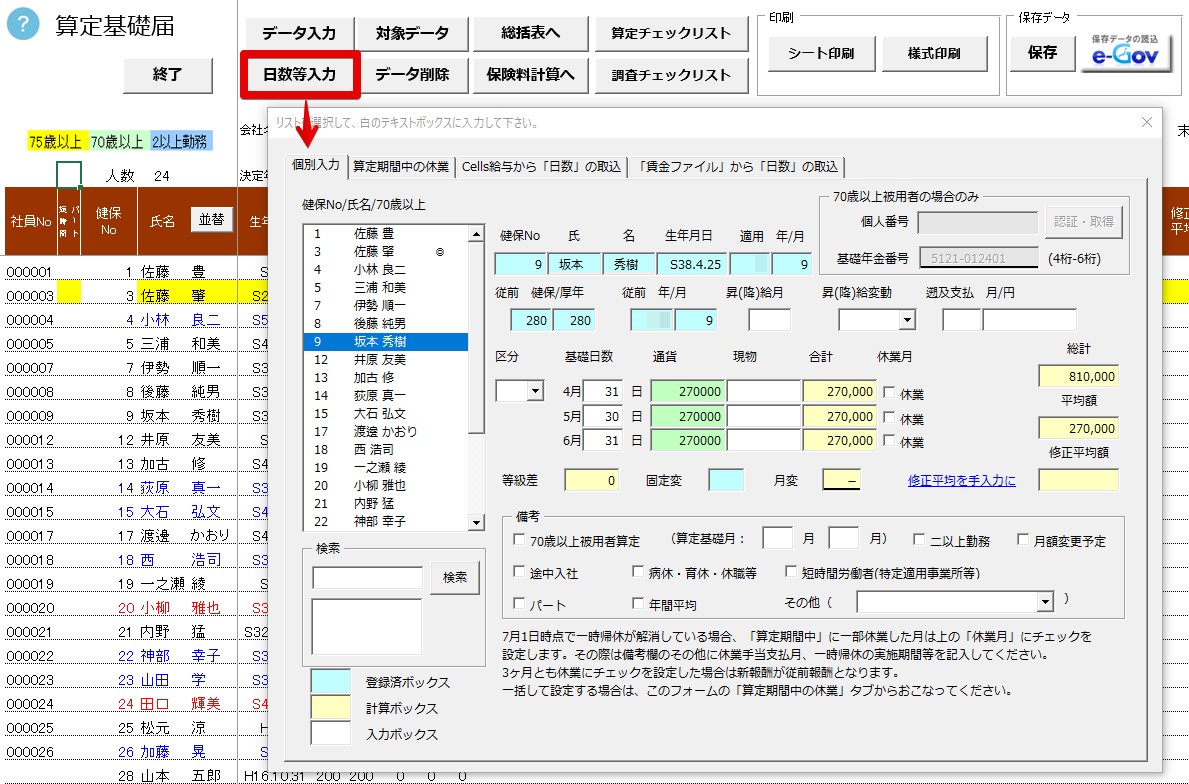
Task: Select 渡邊 かおり in employee list
Action: pos(385,431)
